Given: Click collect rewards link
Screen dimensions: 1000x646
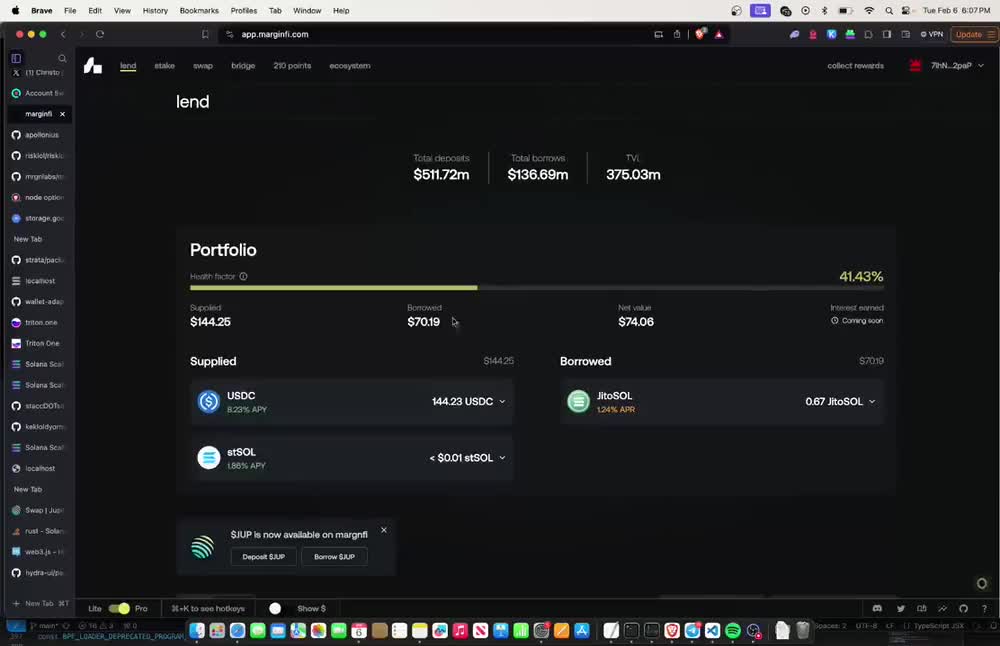Looking at the screenshot, I should [855, 66].
